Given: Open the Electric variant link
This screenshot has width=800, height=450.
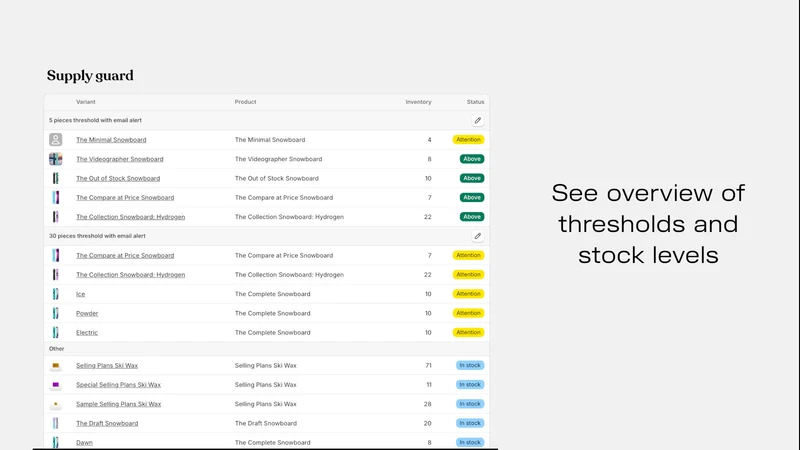Looking at the screenshot, I should [87, 333].
